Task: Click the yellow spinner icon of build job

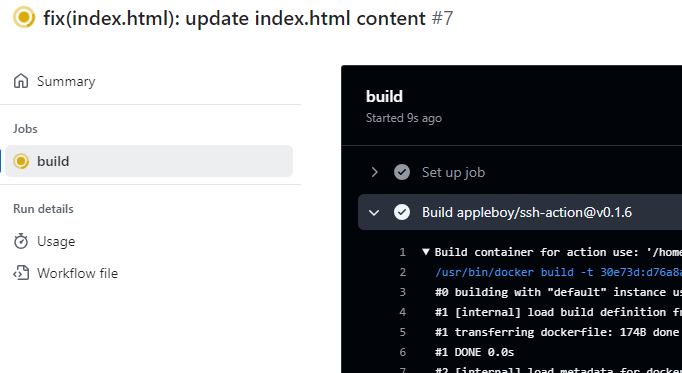Action: [x=21, y=161]
